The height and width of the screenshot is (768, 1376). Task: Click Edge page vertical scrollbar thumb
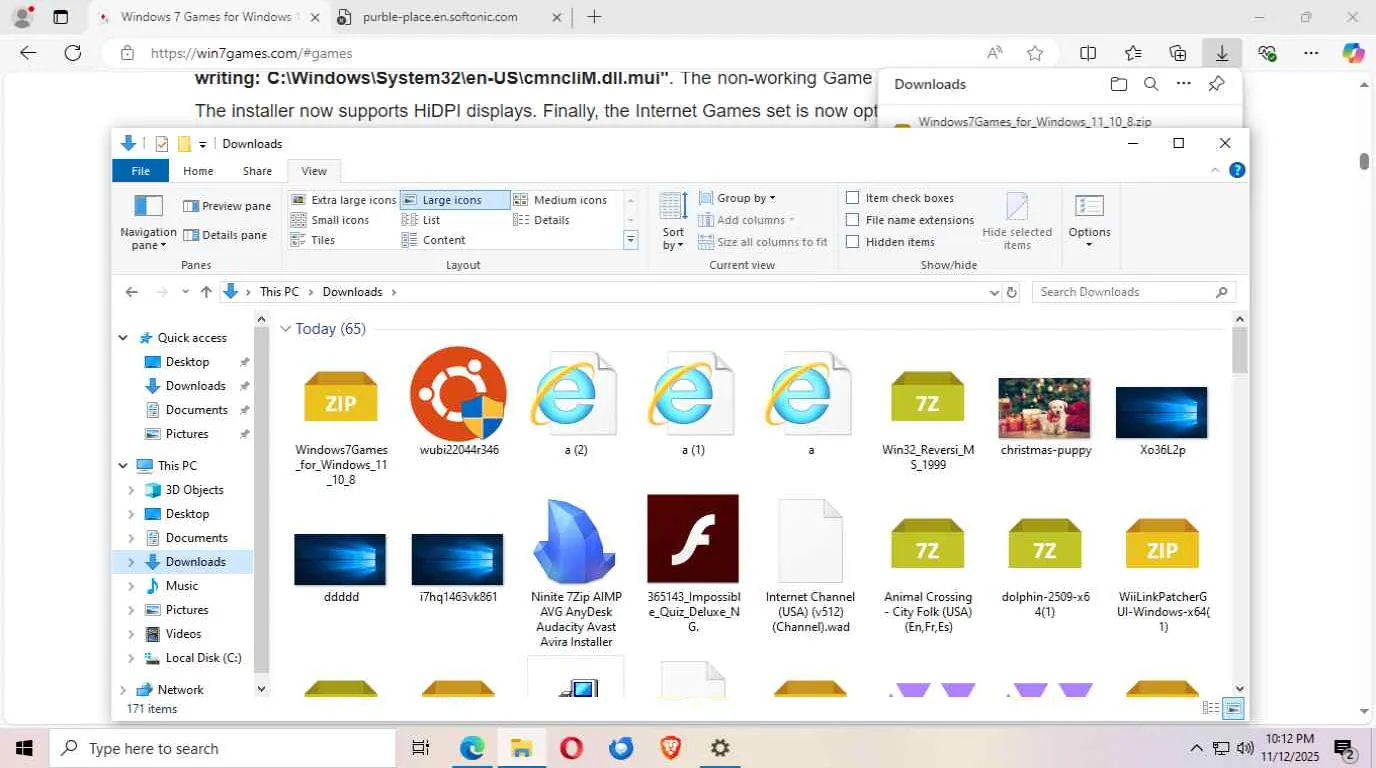[1364, 161]
